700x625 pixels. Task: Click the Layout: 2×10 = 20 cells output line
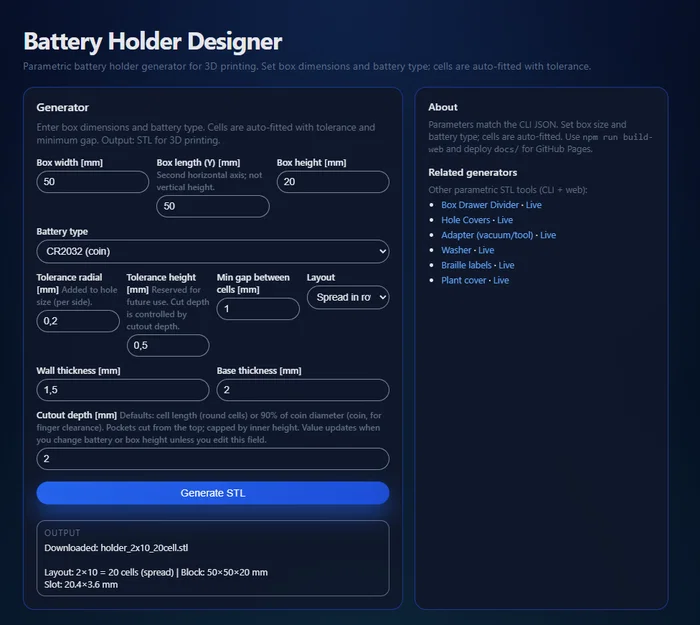click(156, 572)
